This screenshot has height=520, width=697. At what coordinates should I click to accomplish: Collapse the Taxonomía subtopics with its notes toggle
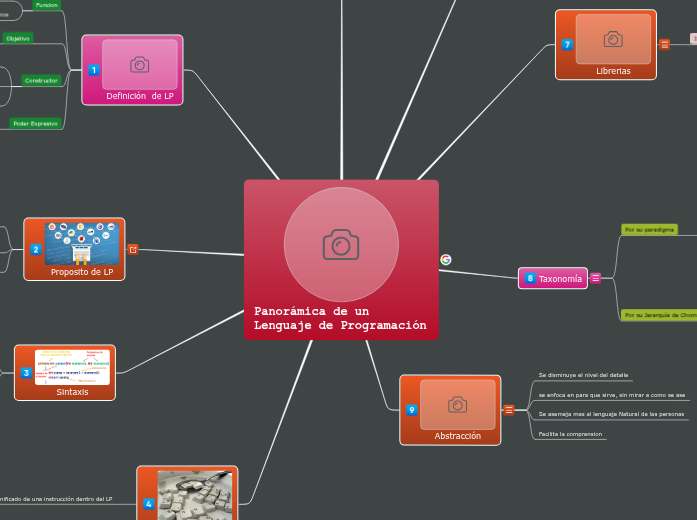pos(596,279)
